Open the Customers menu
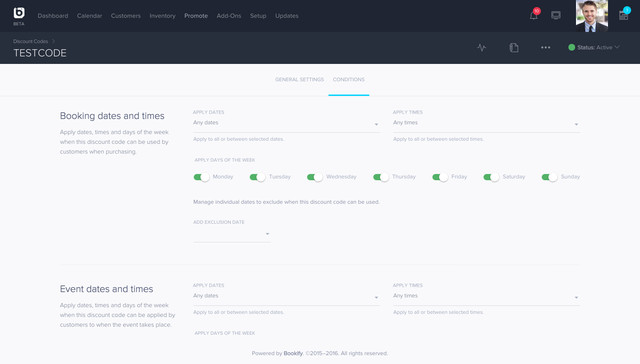Image resolution: width=640 pixels, height=364 pixels. (126, 16)
